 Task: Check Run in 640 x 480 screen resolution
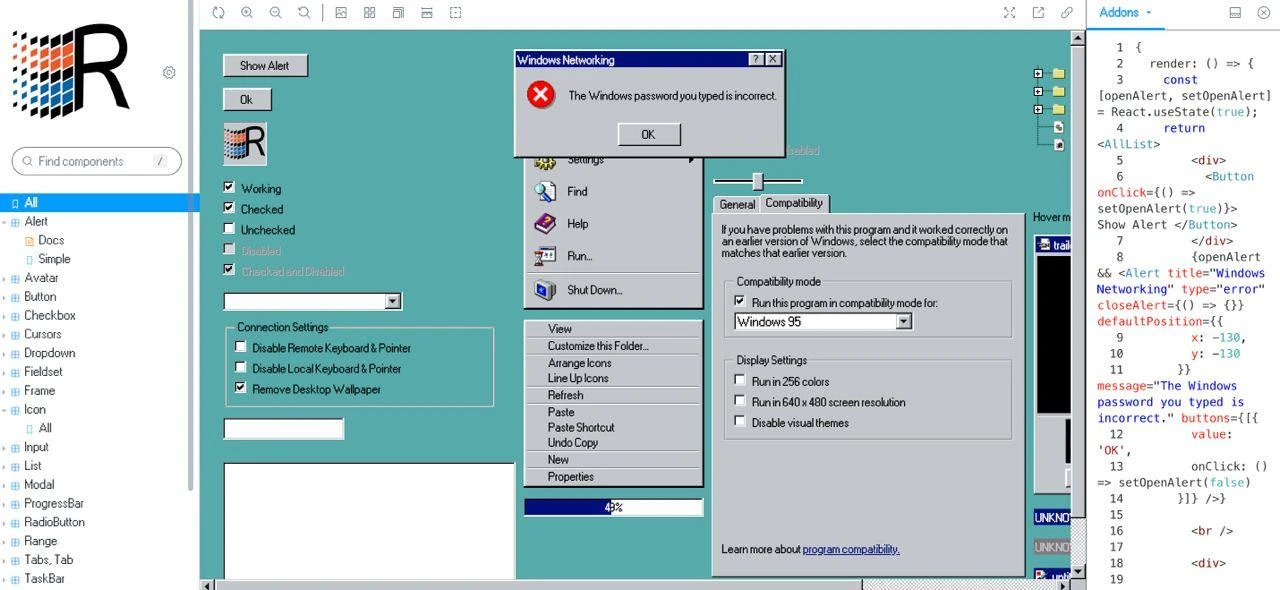coord(740,401)
